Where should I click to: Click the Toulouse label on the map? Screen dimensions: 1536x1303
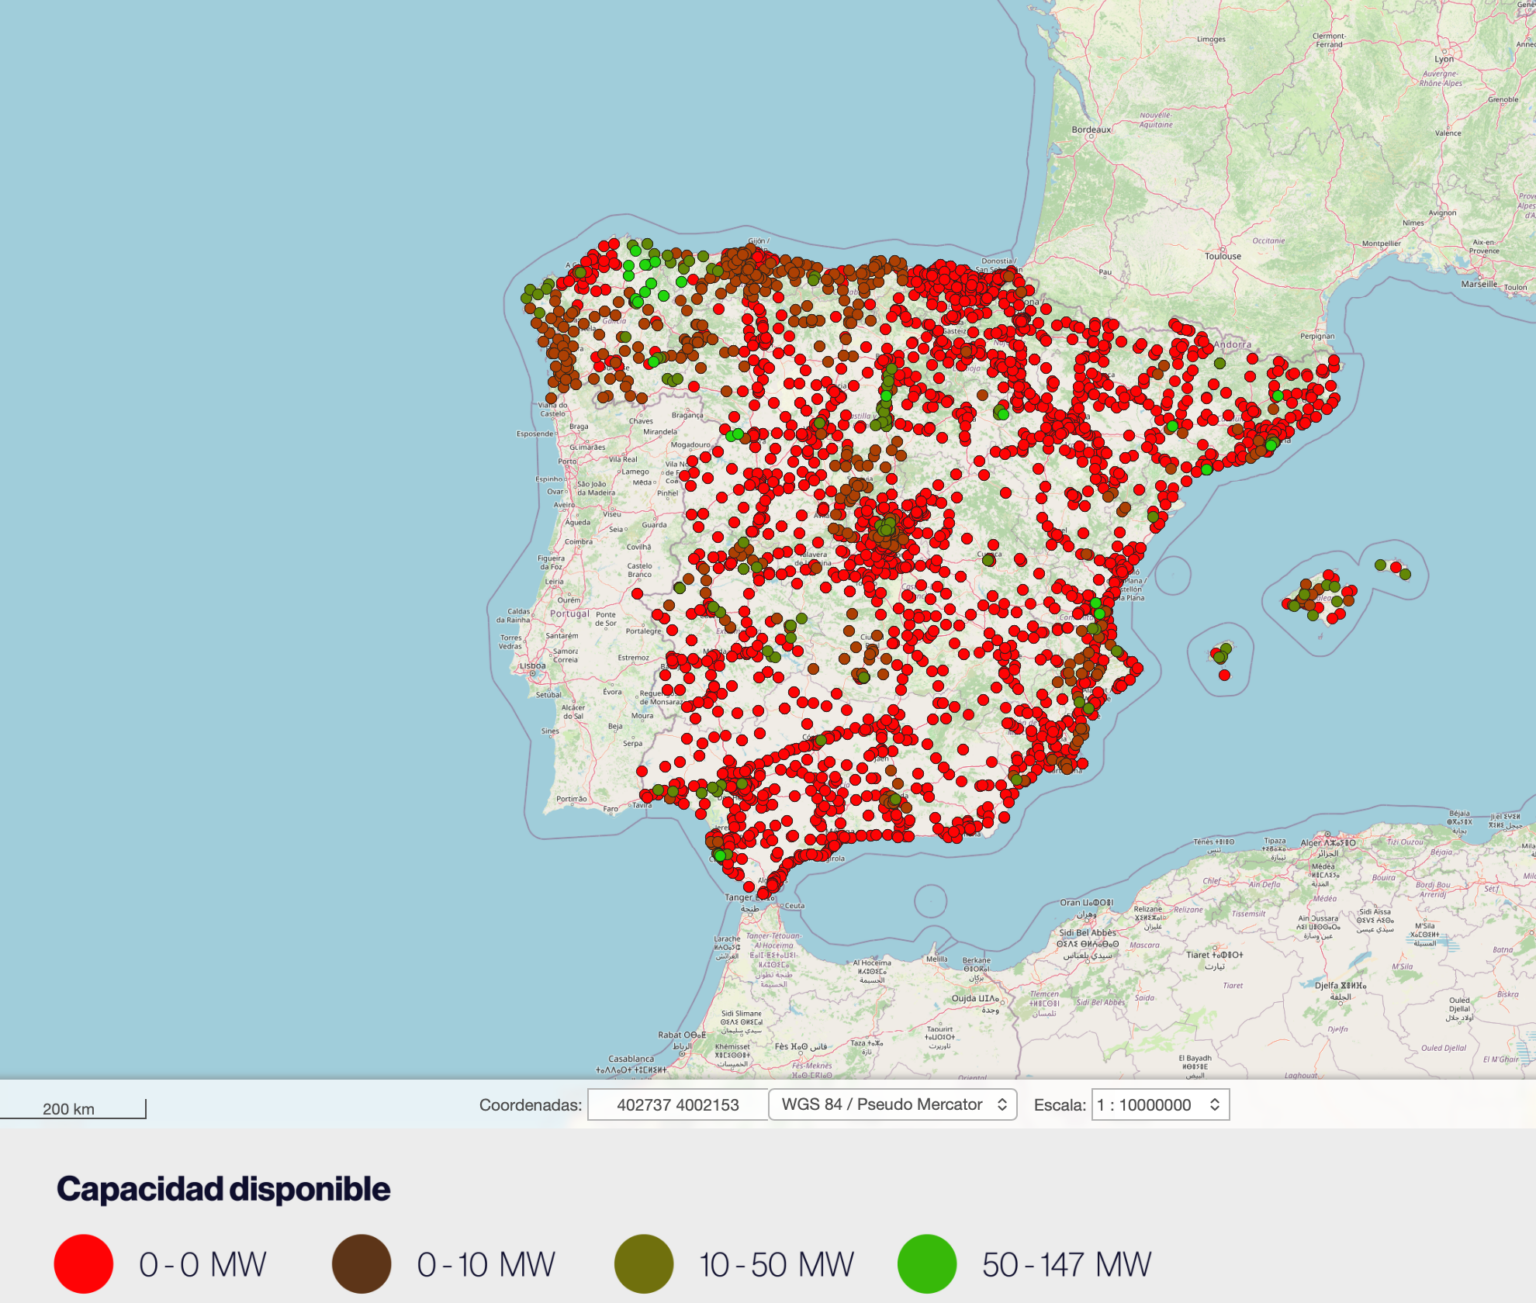point(1222,256)
